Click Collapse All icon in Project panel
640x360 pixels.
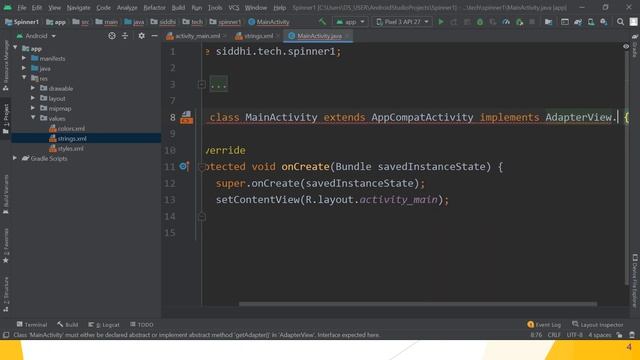click(125, 36)
